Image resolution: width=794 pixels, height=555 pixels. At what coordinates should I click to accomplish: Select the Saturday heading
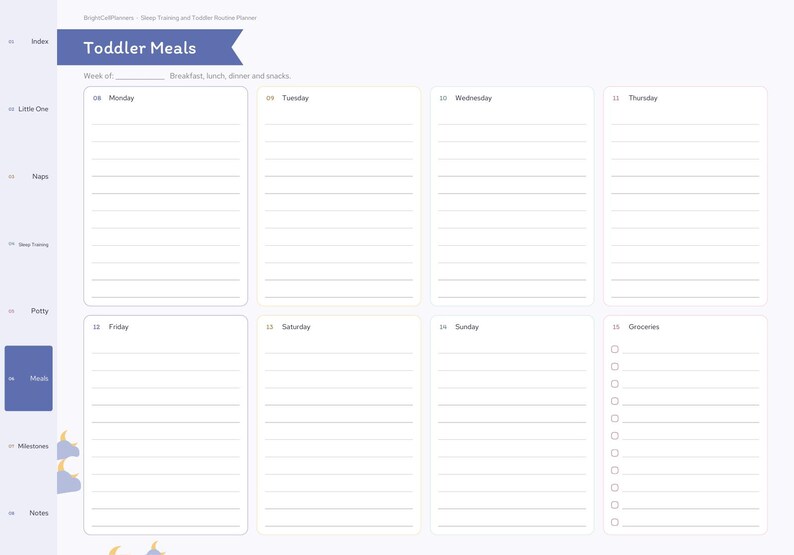[296, 327]
